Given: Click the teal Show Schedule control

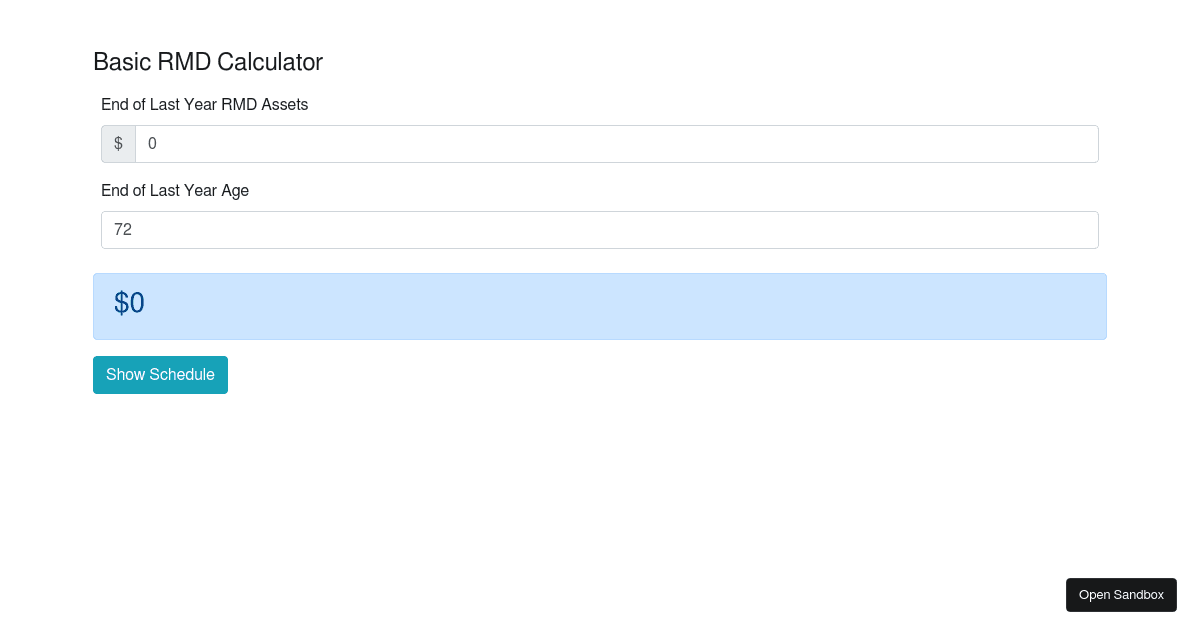Looking at the screenshot, I should coord(160,374).
